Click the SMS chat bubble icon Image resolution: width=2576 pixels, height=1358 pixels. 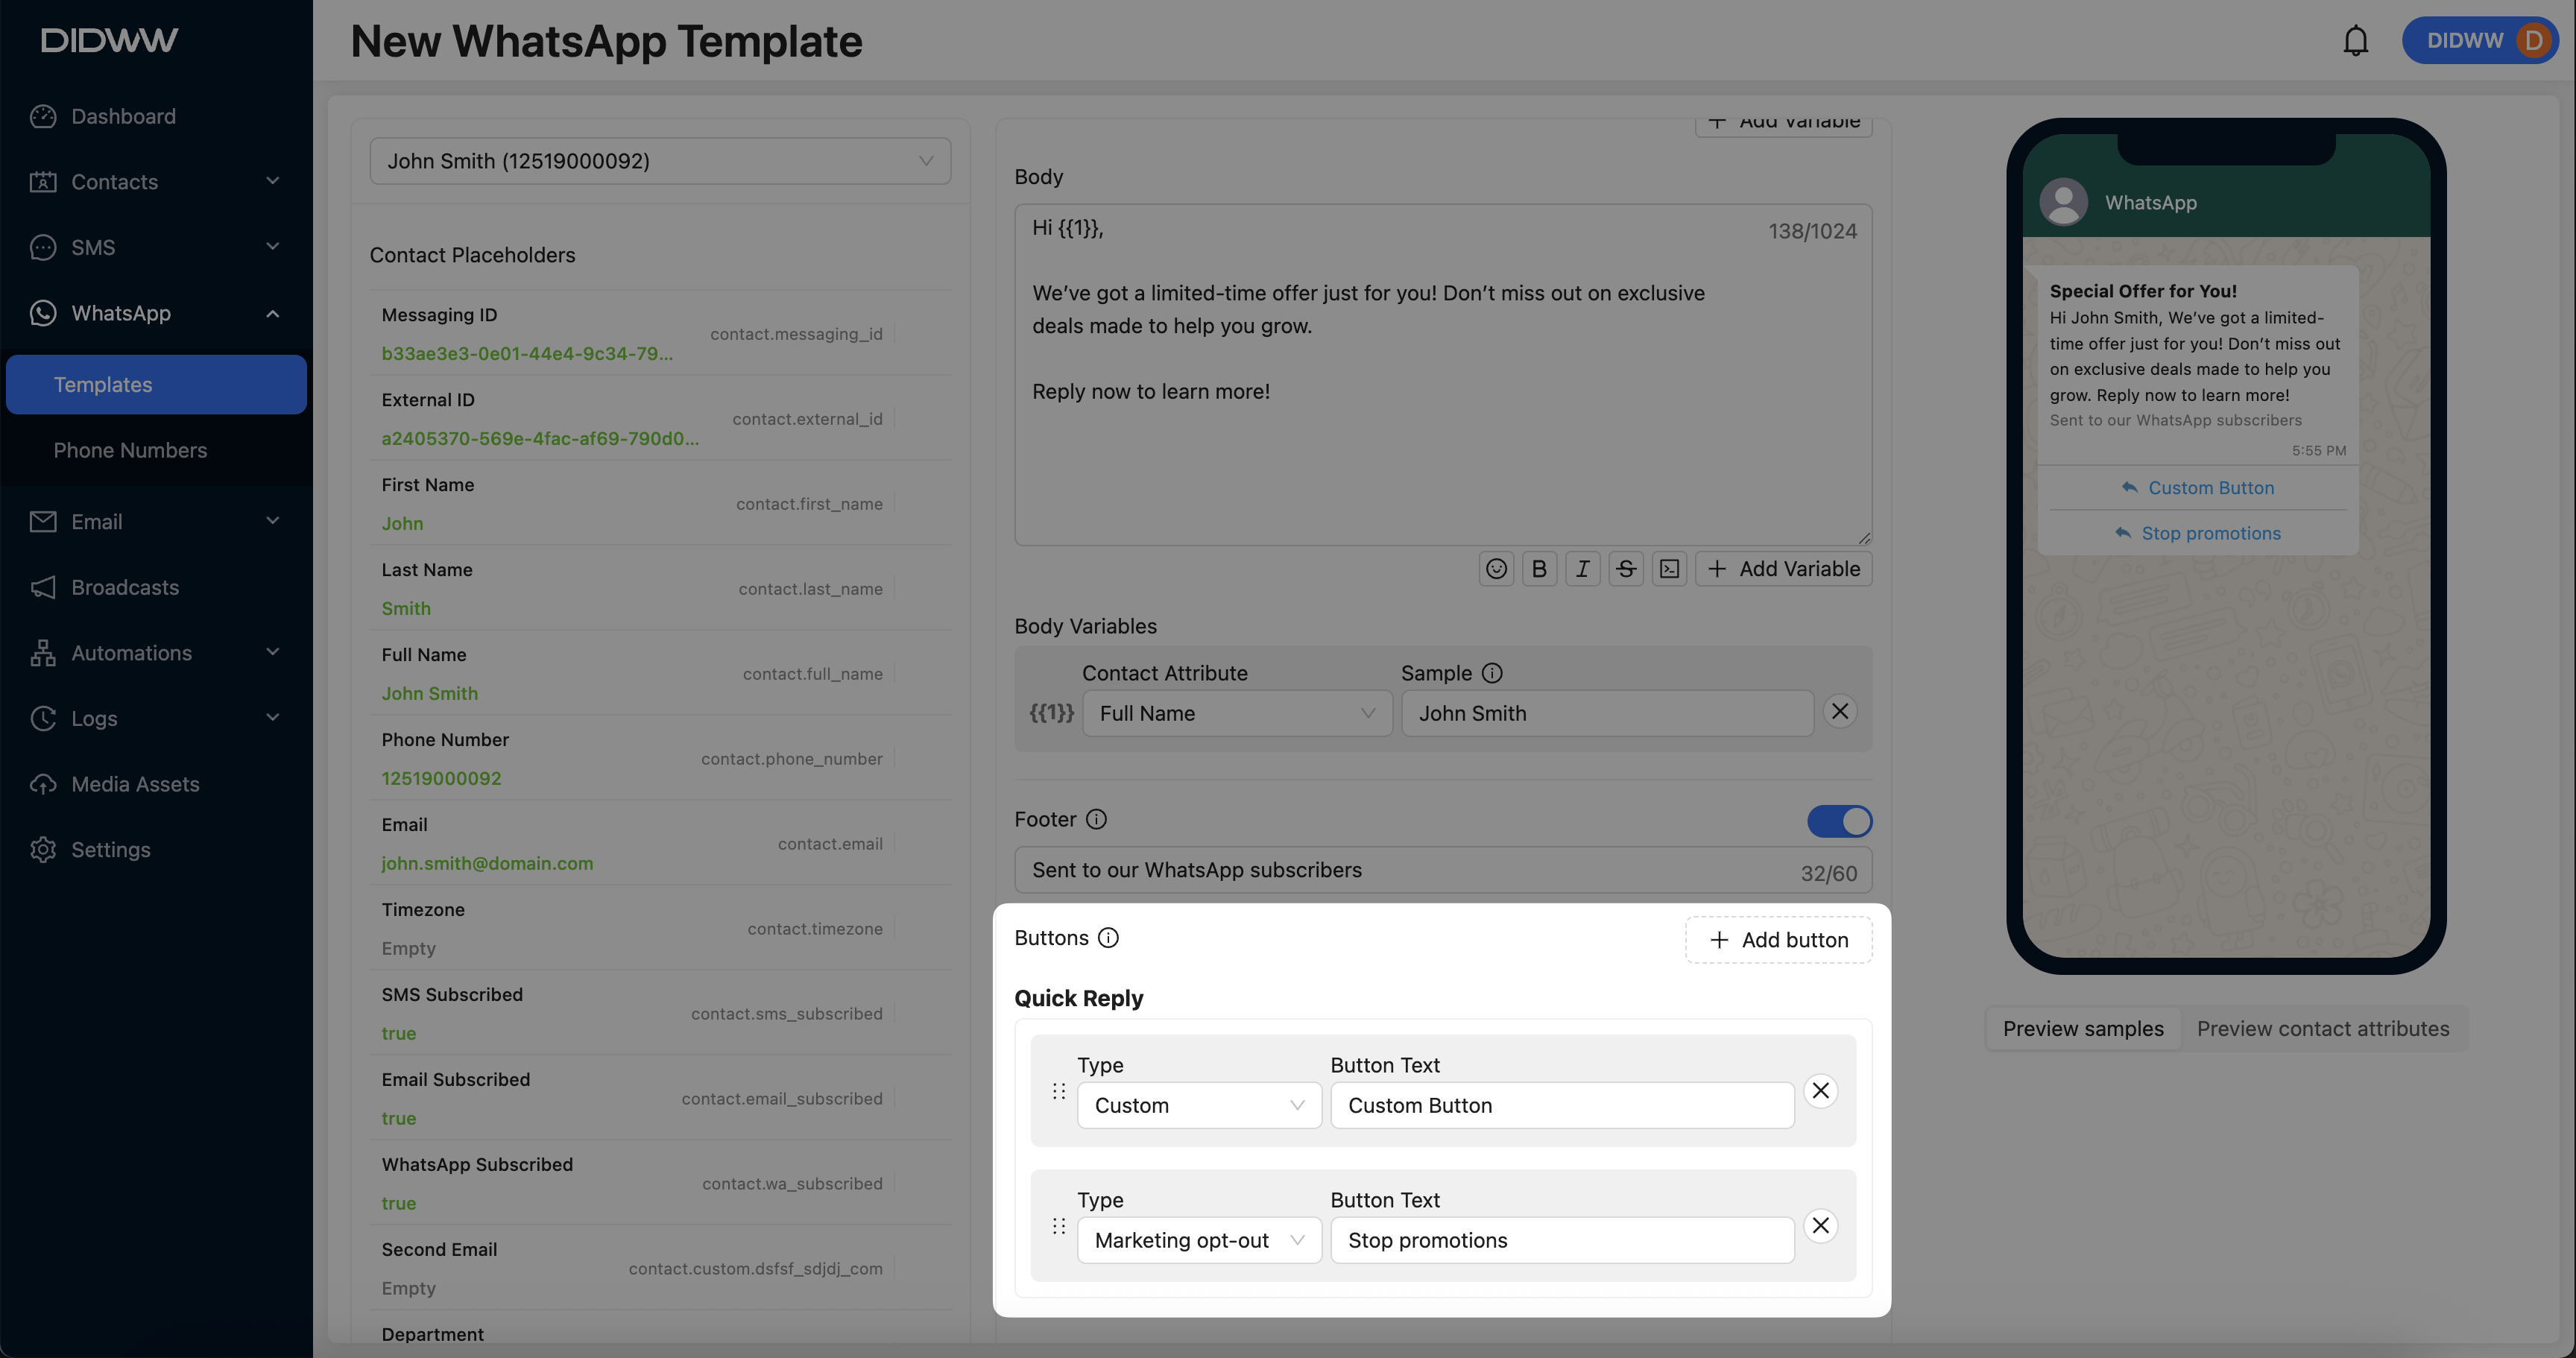coord(43,247)
